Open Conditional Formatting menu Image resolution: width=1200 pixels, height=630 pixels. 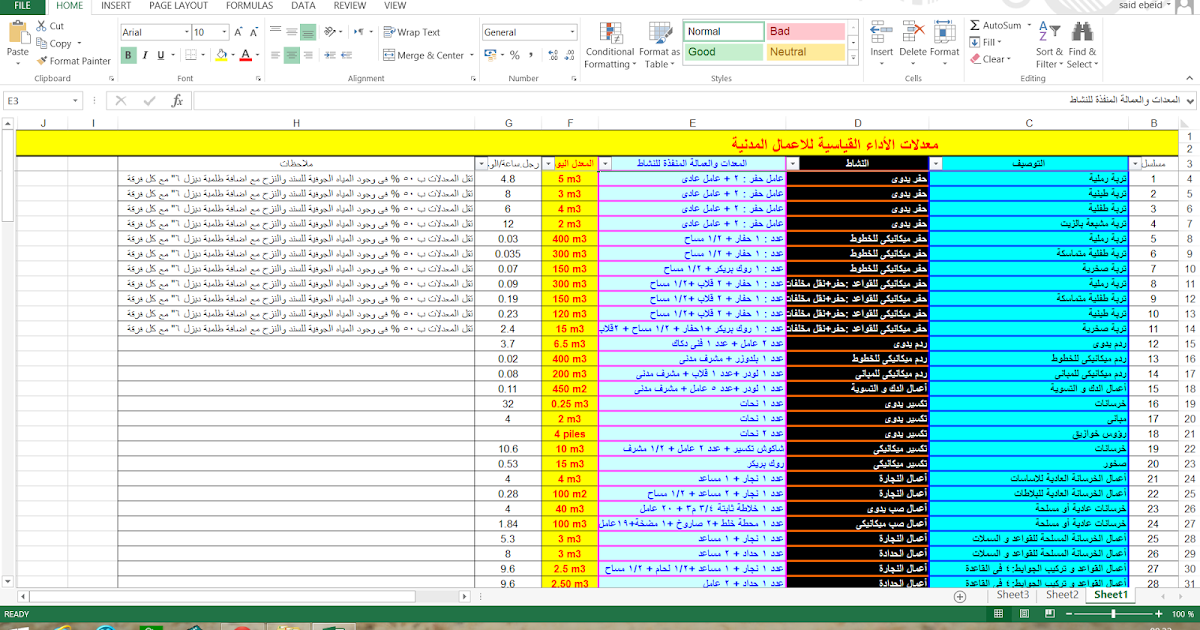pyautogui.click(x=610, y=45)
